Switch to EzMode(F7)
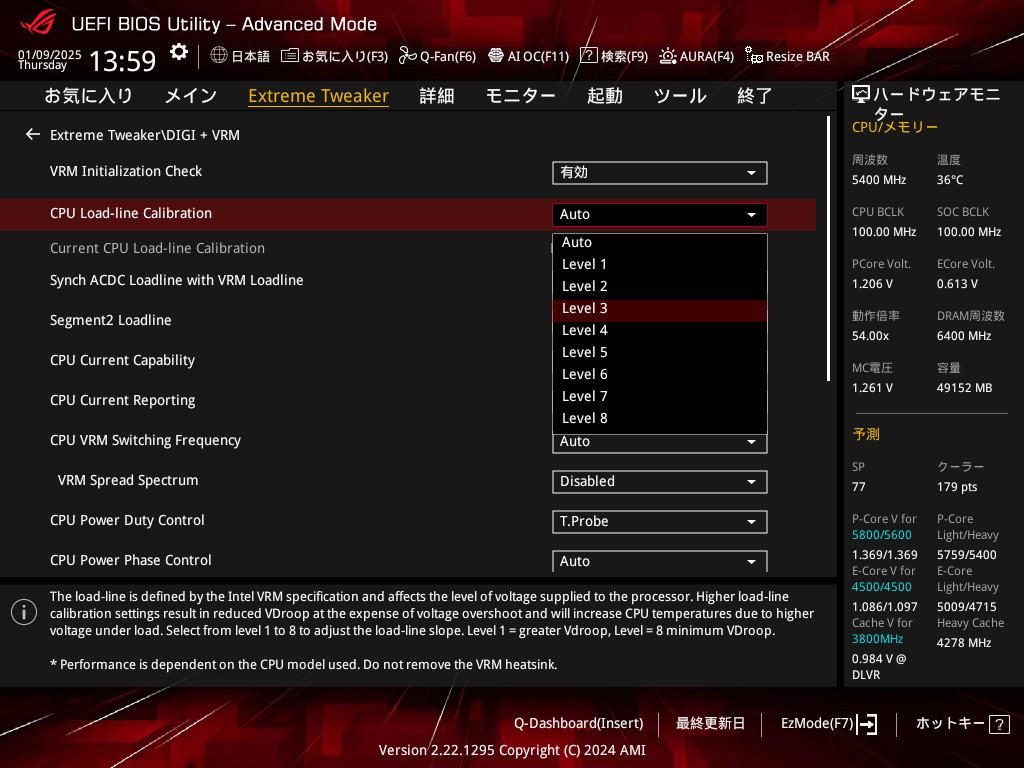The height and width of the screenshot is (768, 1024). [x=829, y=723]
